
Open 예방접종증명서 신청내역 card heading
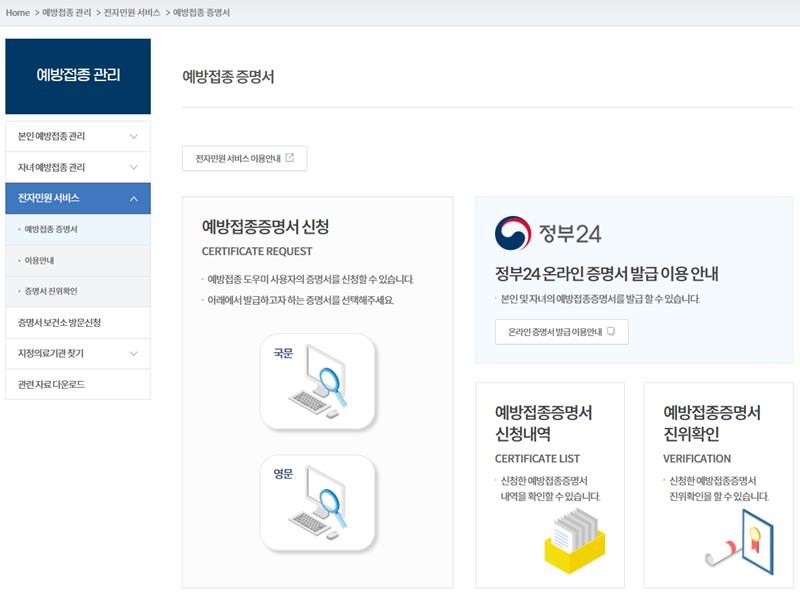point(543,423)
